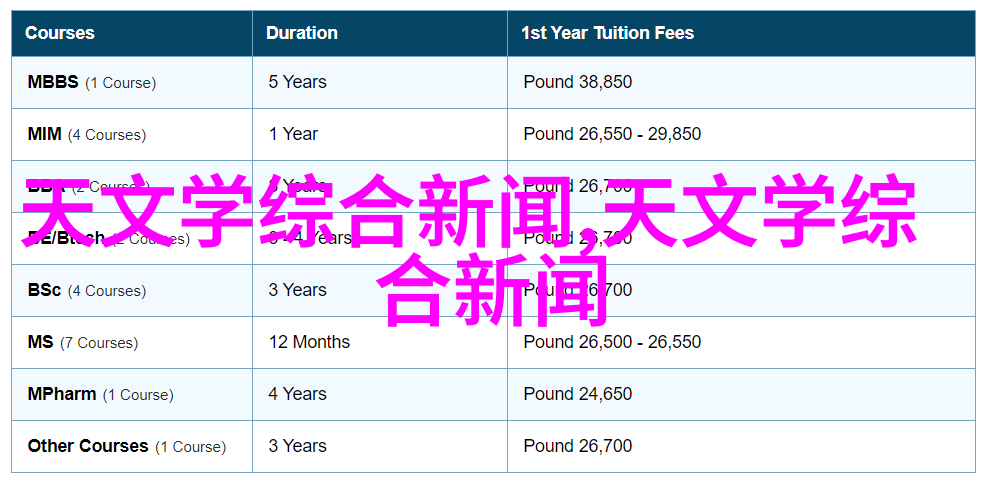This screenshot has width=984, height=483.
Task: Click the magenta Chinese overlay headline text
Action: tap(472, 250)
